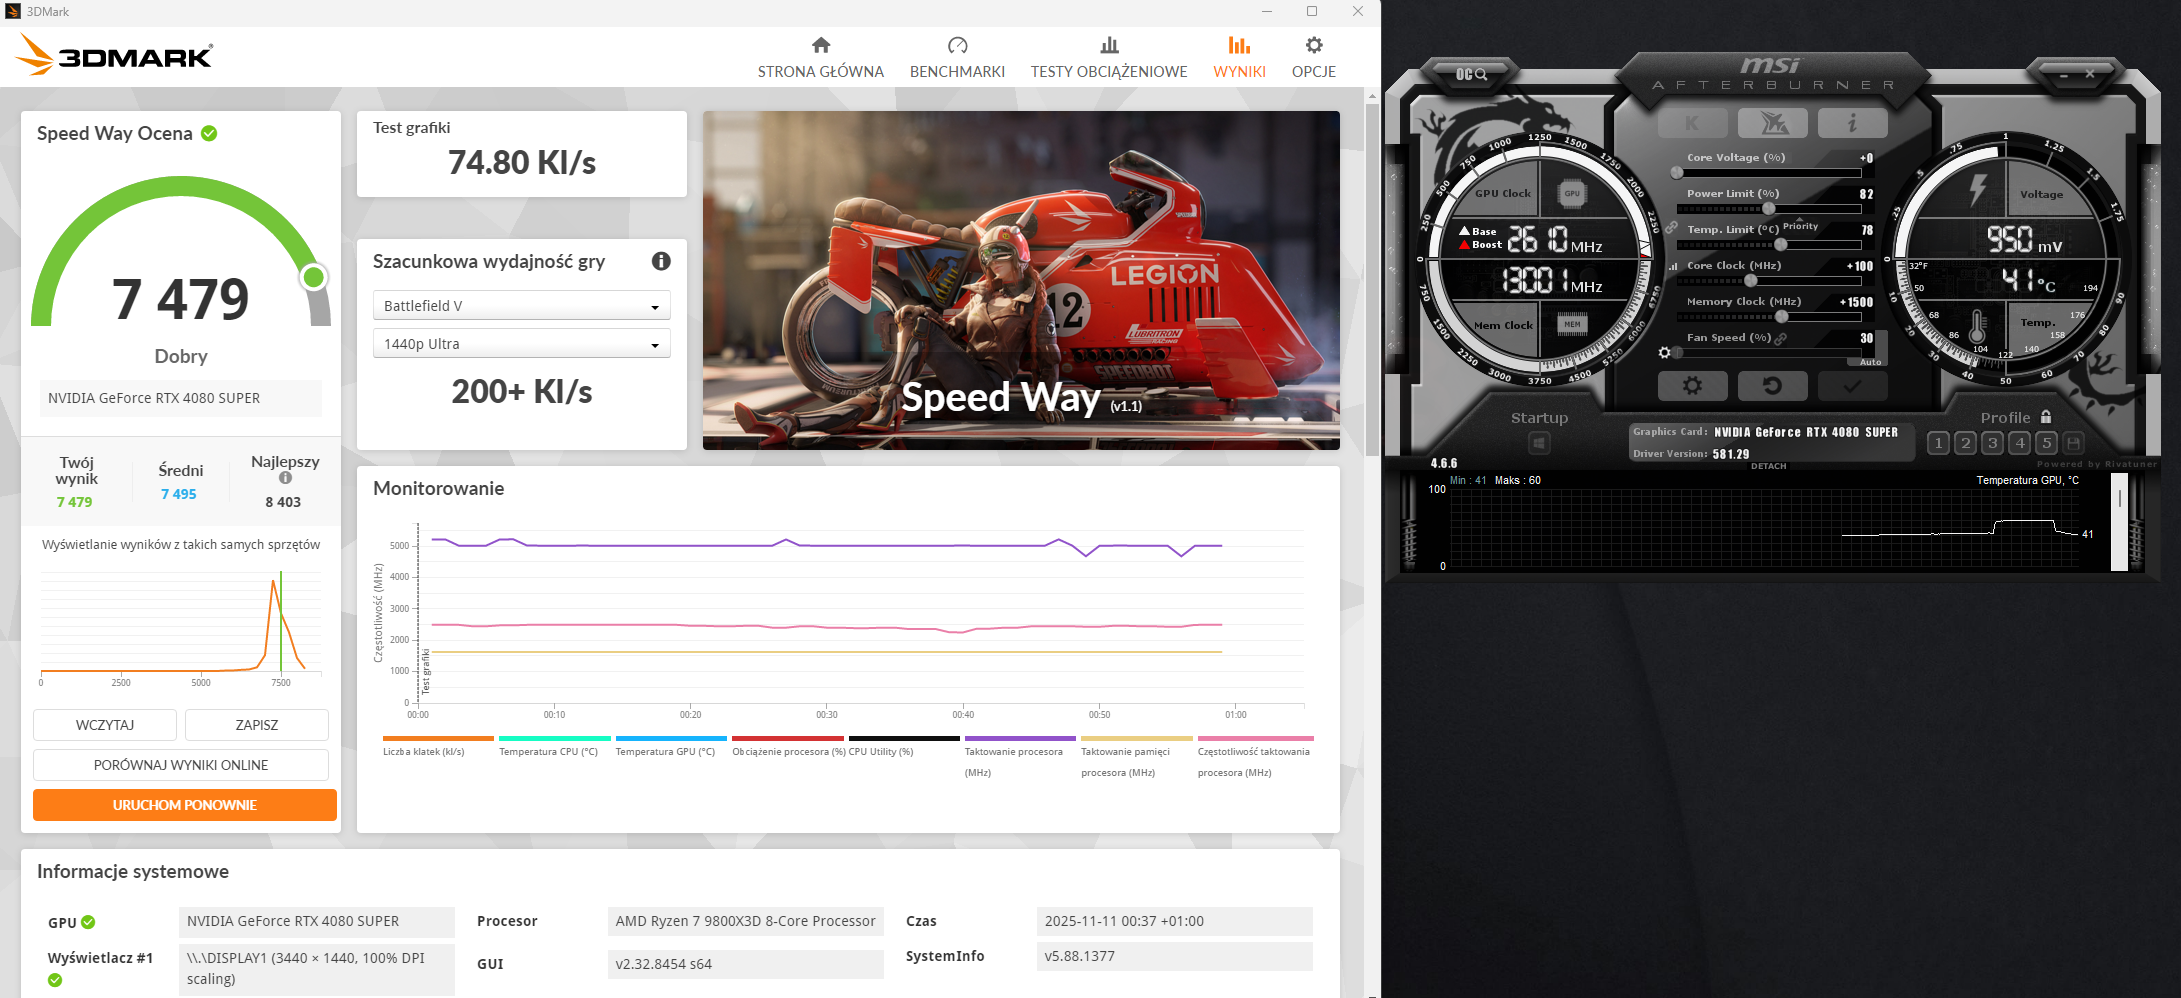Click the Memory Clock slider handle
This screenshot has height=998, width=2181.
(1781, 317)
